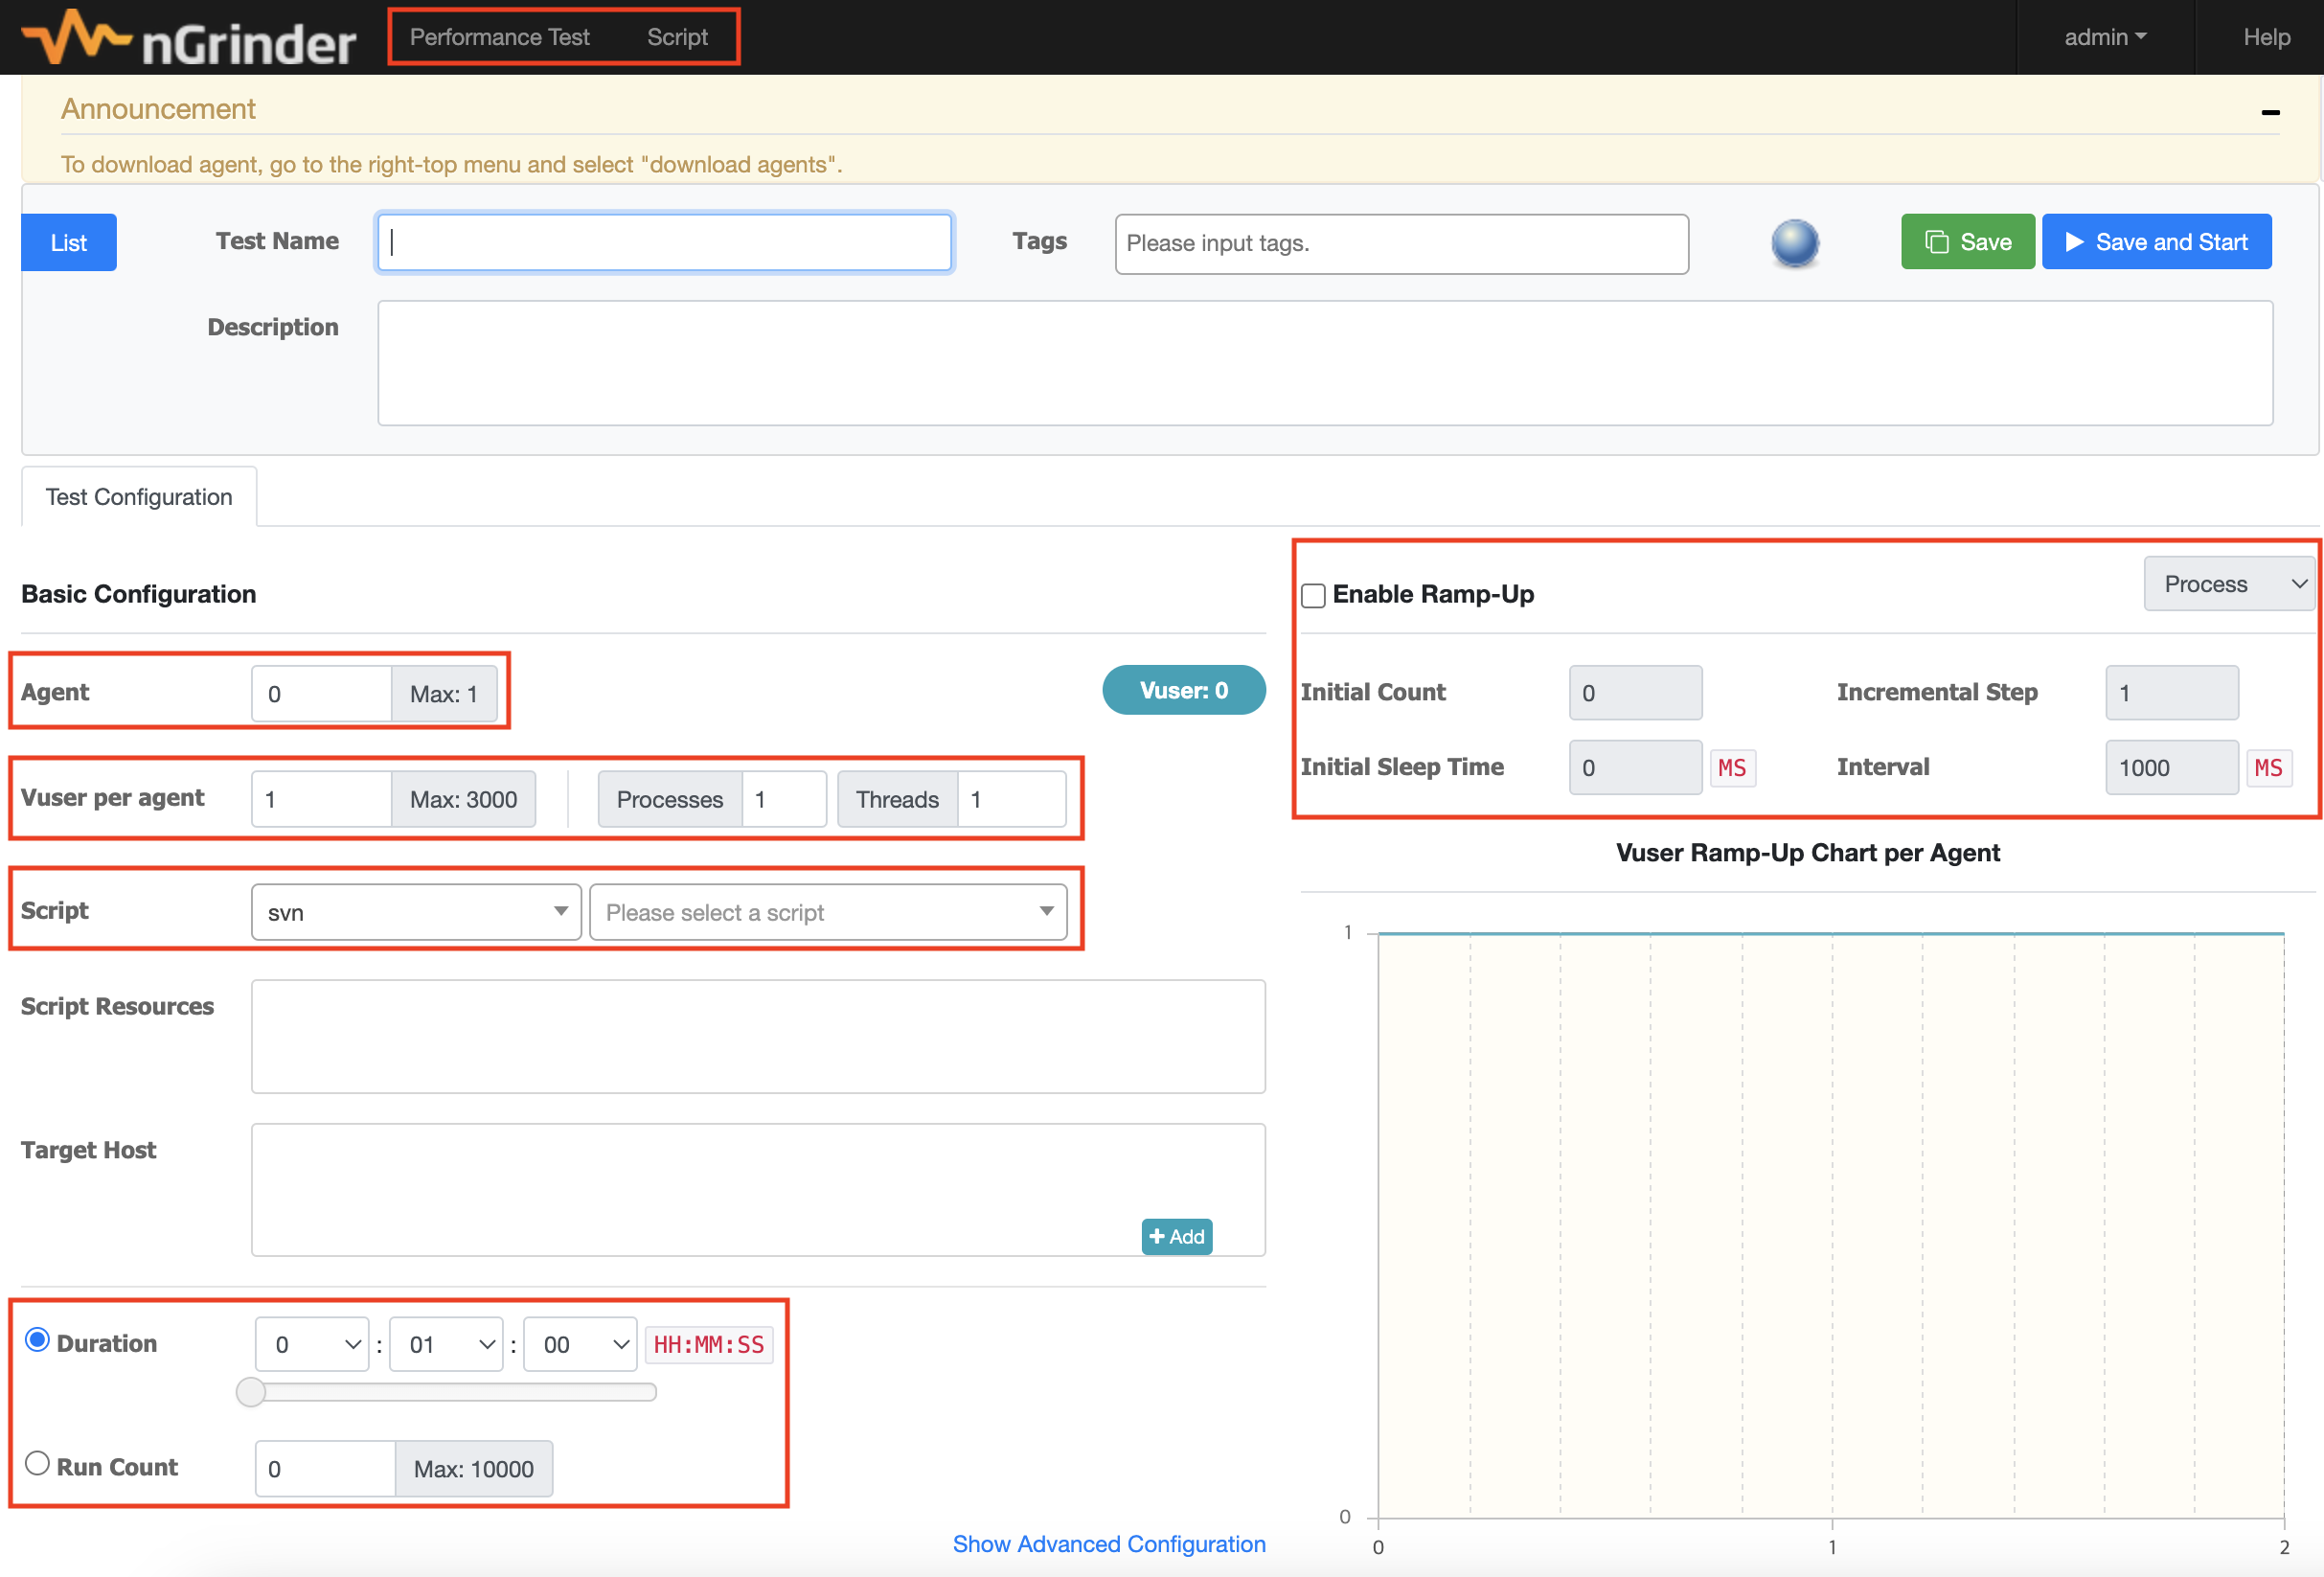Click the duration slider handle

click(250, 1392)
